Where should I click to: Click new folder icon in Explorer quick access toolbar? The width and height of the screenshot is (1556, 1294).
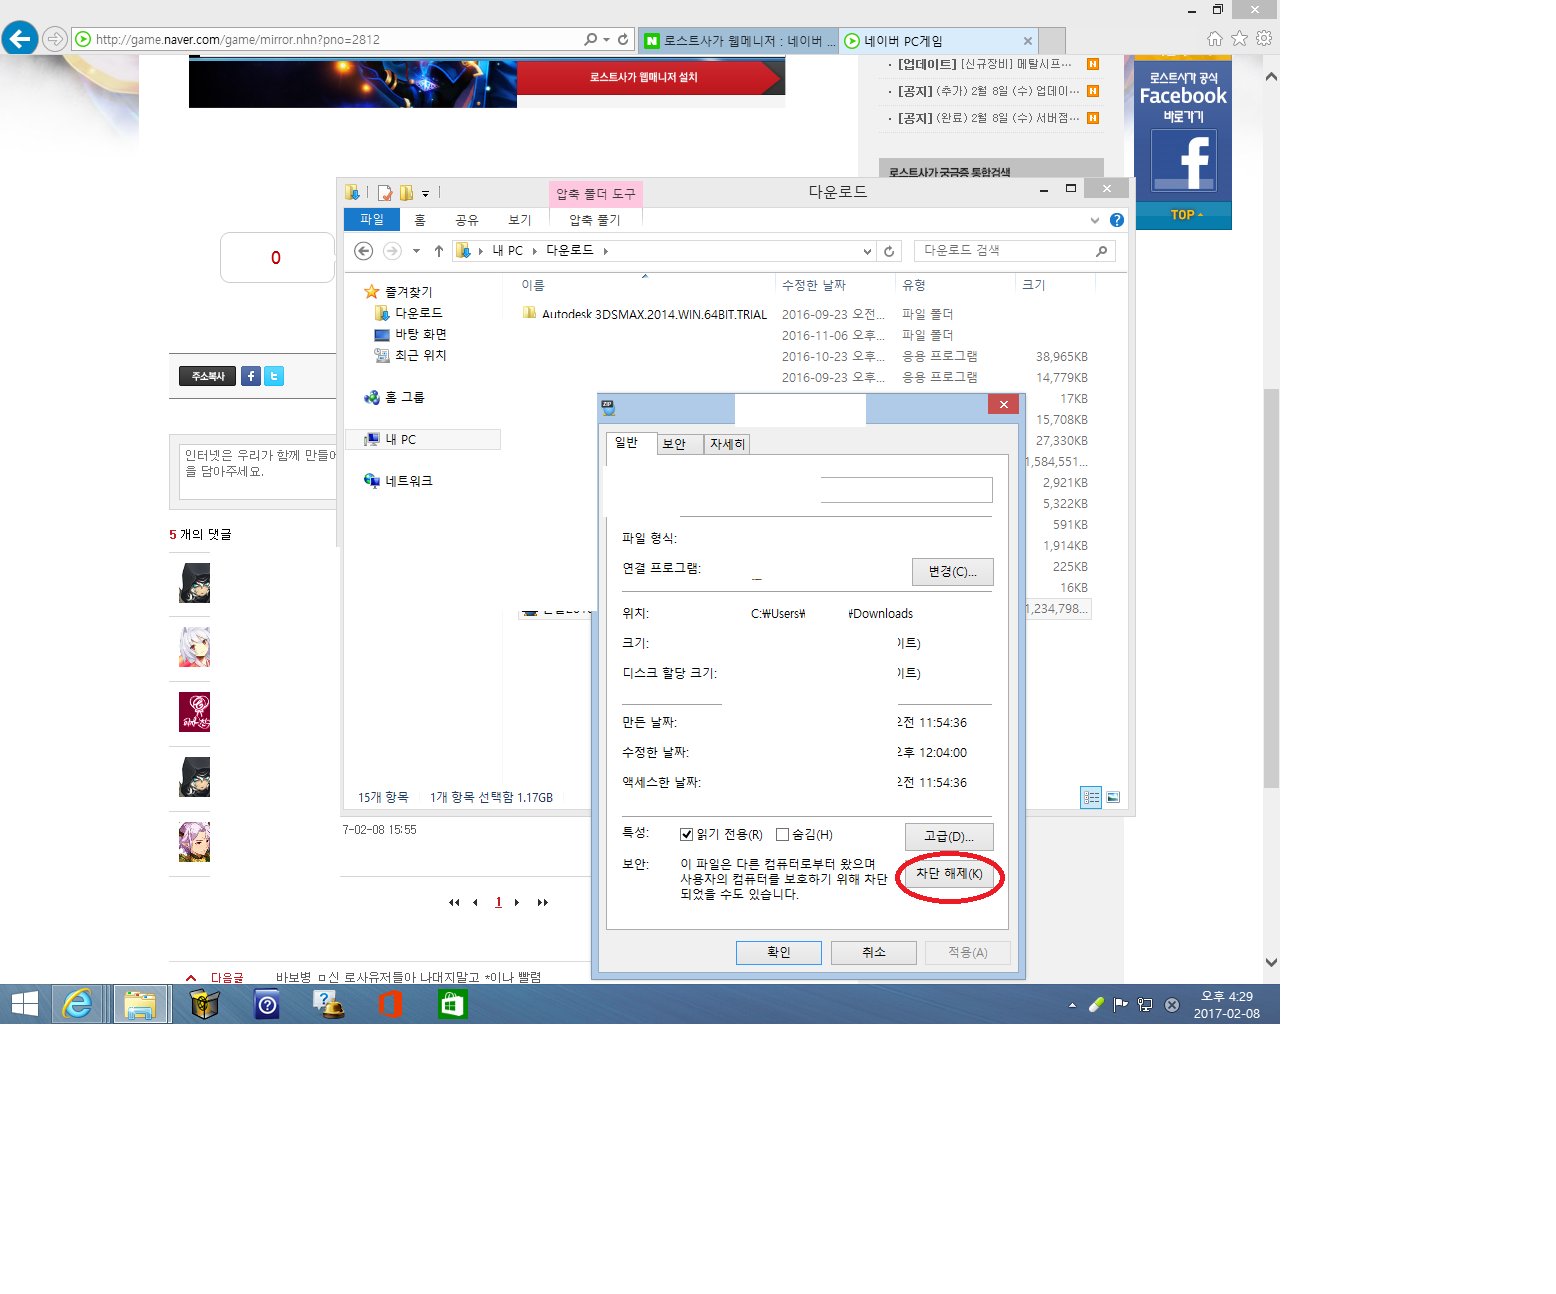pos(406,193)
